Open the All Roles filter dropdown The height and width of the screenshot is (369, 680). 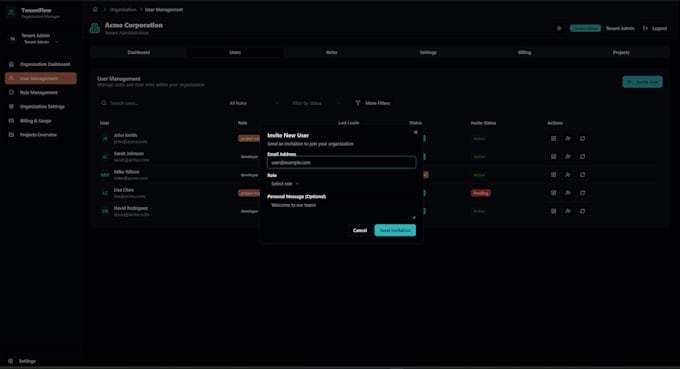pos(254,103)
